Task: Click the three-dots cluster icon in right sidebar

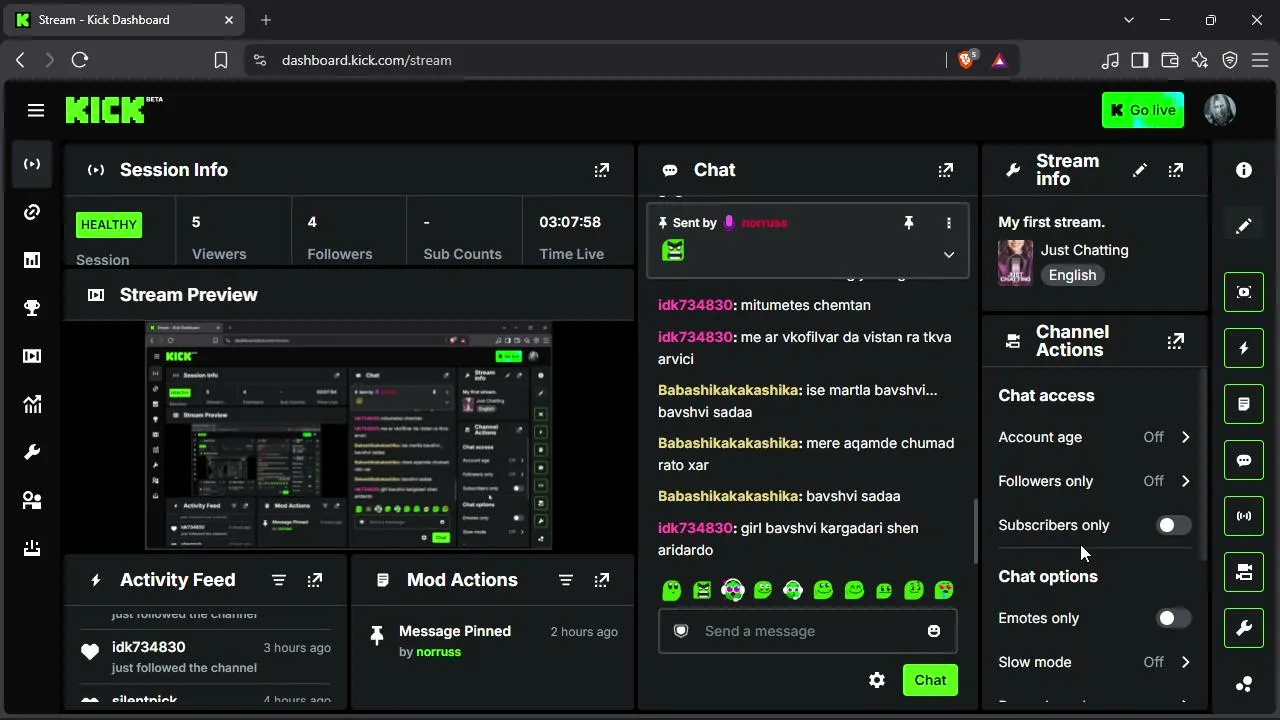Action: tap(1244, 684)
